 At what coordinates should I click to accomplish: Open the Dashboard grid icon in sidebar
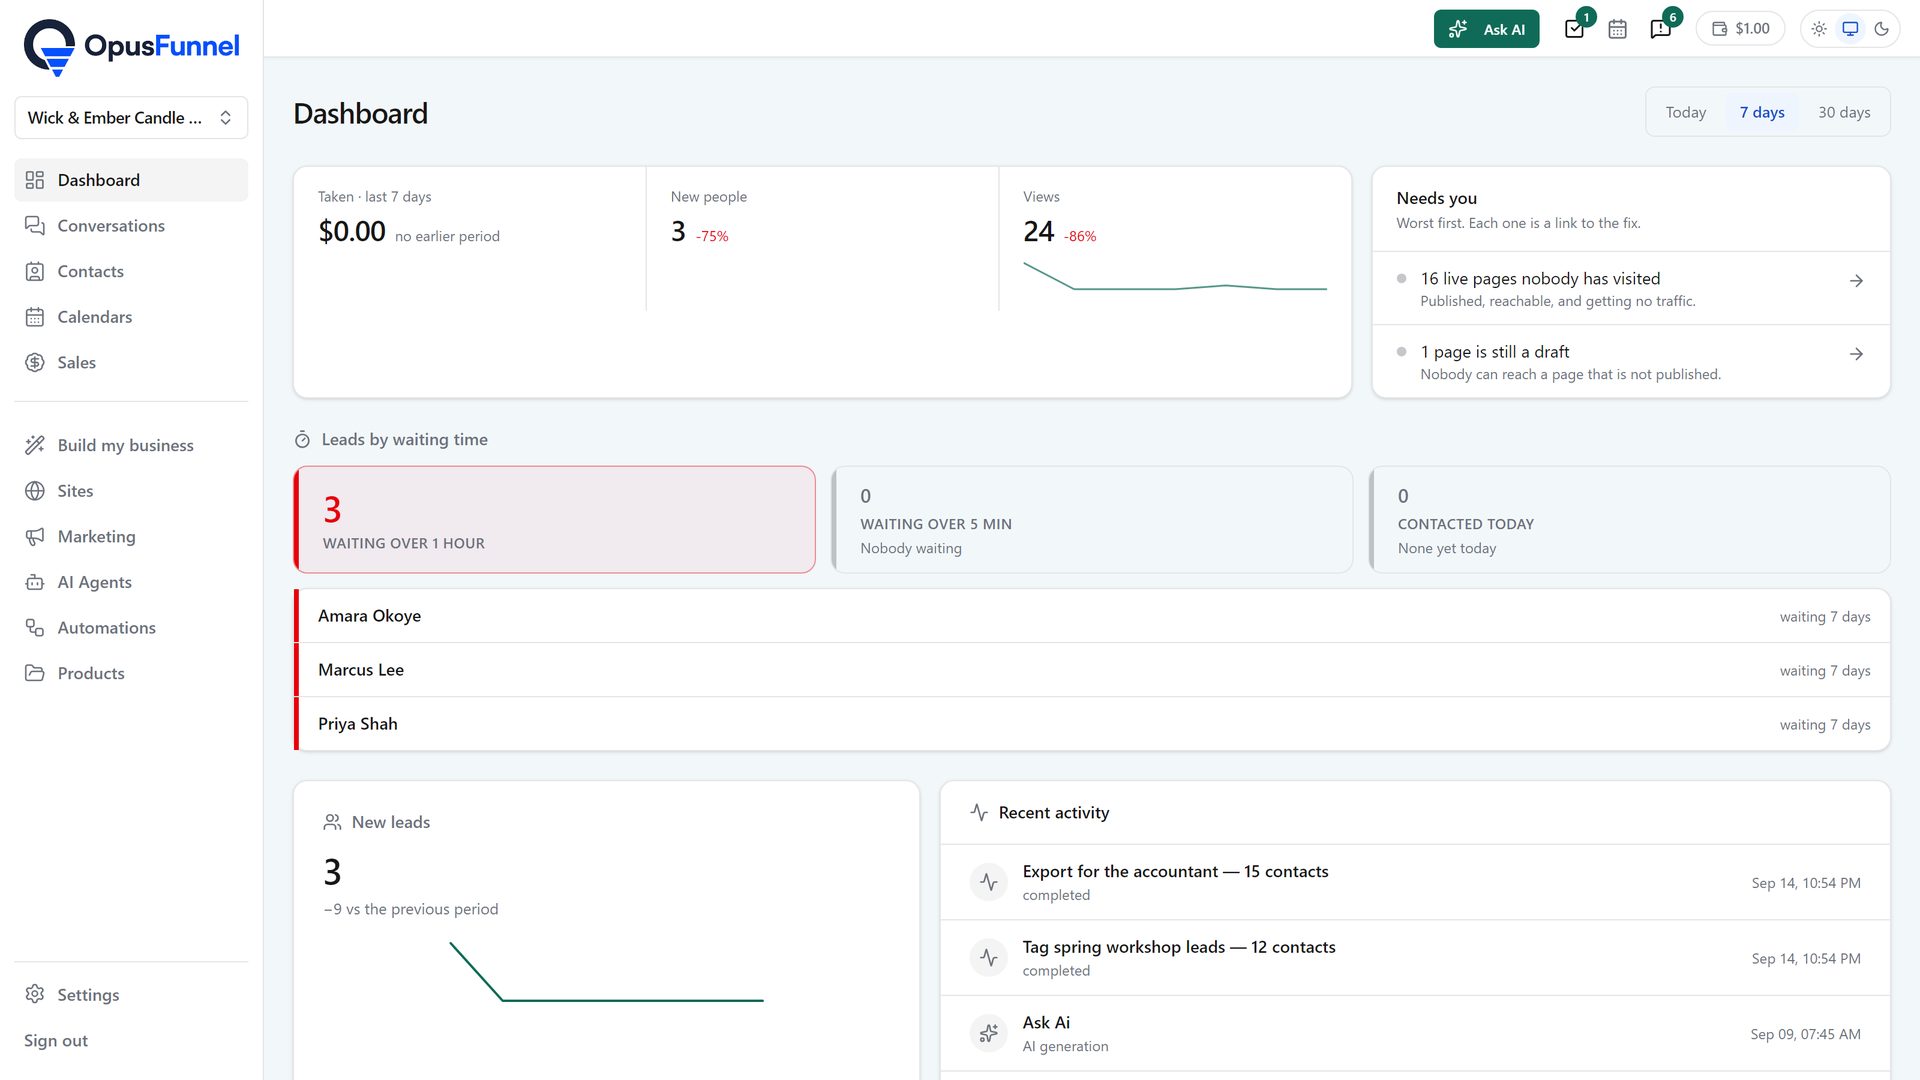pyautogui.click(x=35, y=180)
